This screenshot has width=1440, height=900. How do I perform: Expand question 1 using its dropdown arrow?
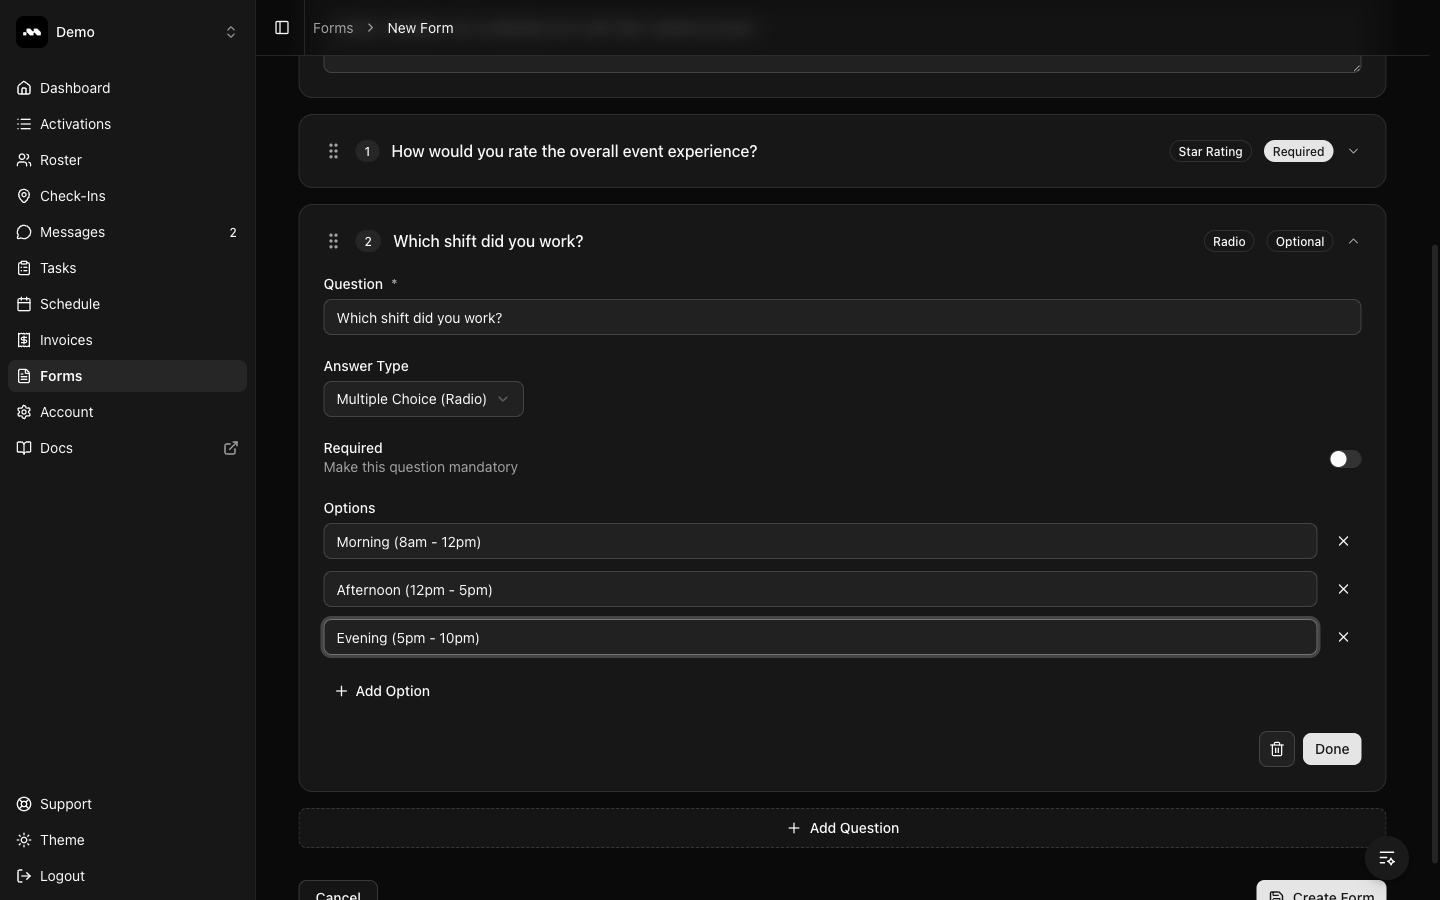coord(1353,151)
